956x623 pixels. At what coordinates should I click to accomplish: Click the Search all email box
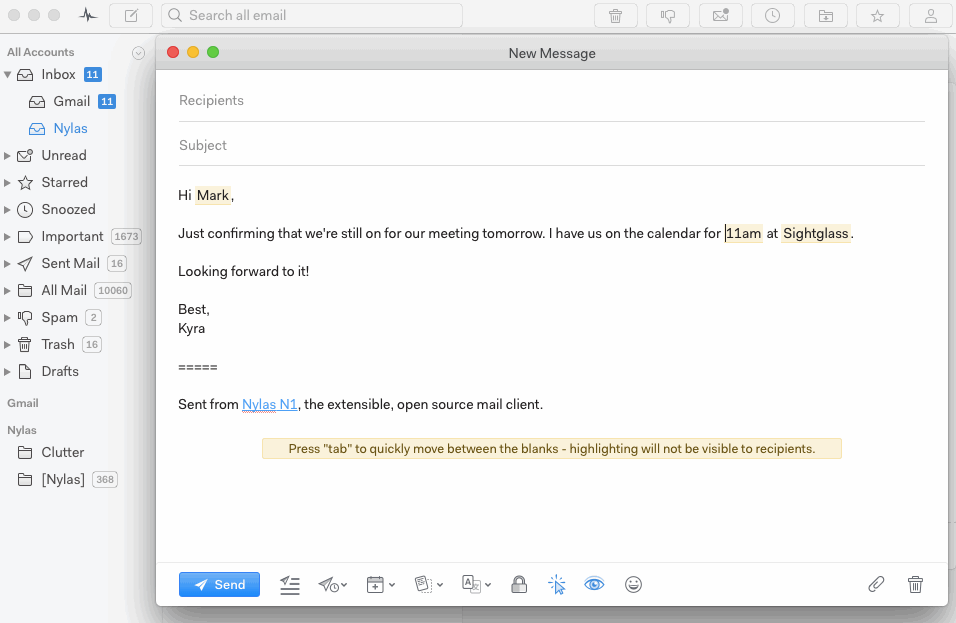point(312,16)
